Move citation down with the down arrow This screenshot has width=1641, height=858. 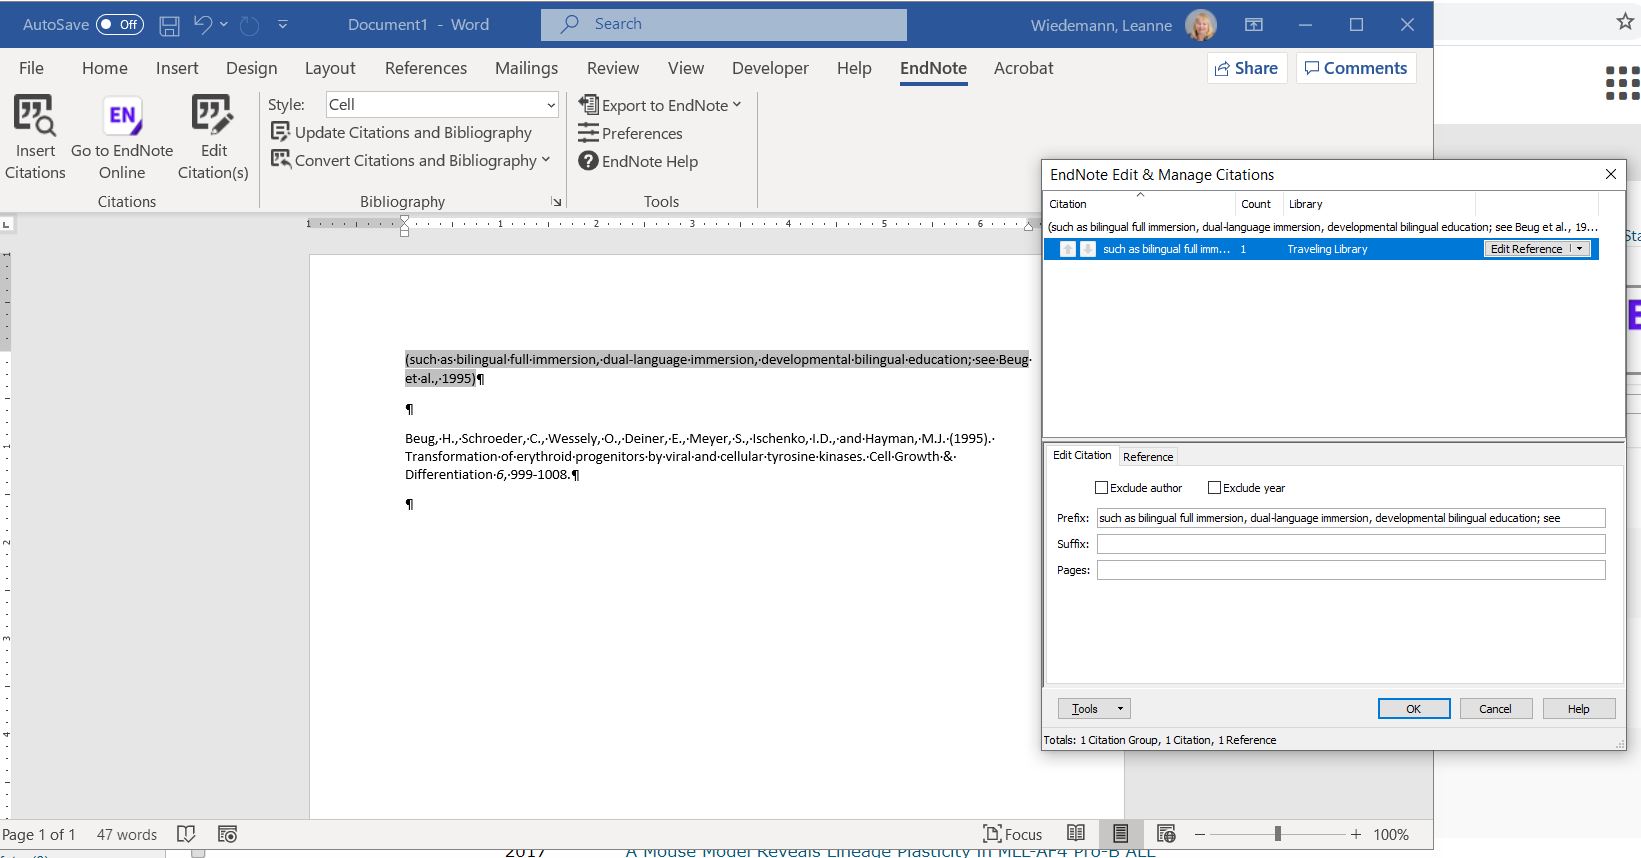click(x=1088, y=249)
